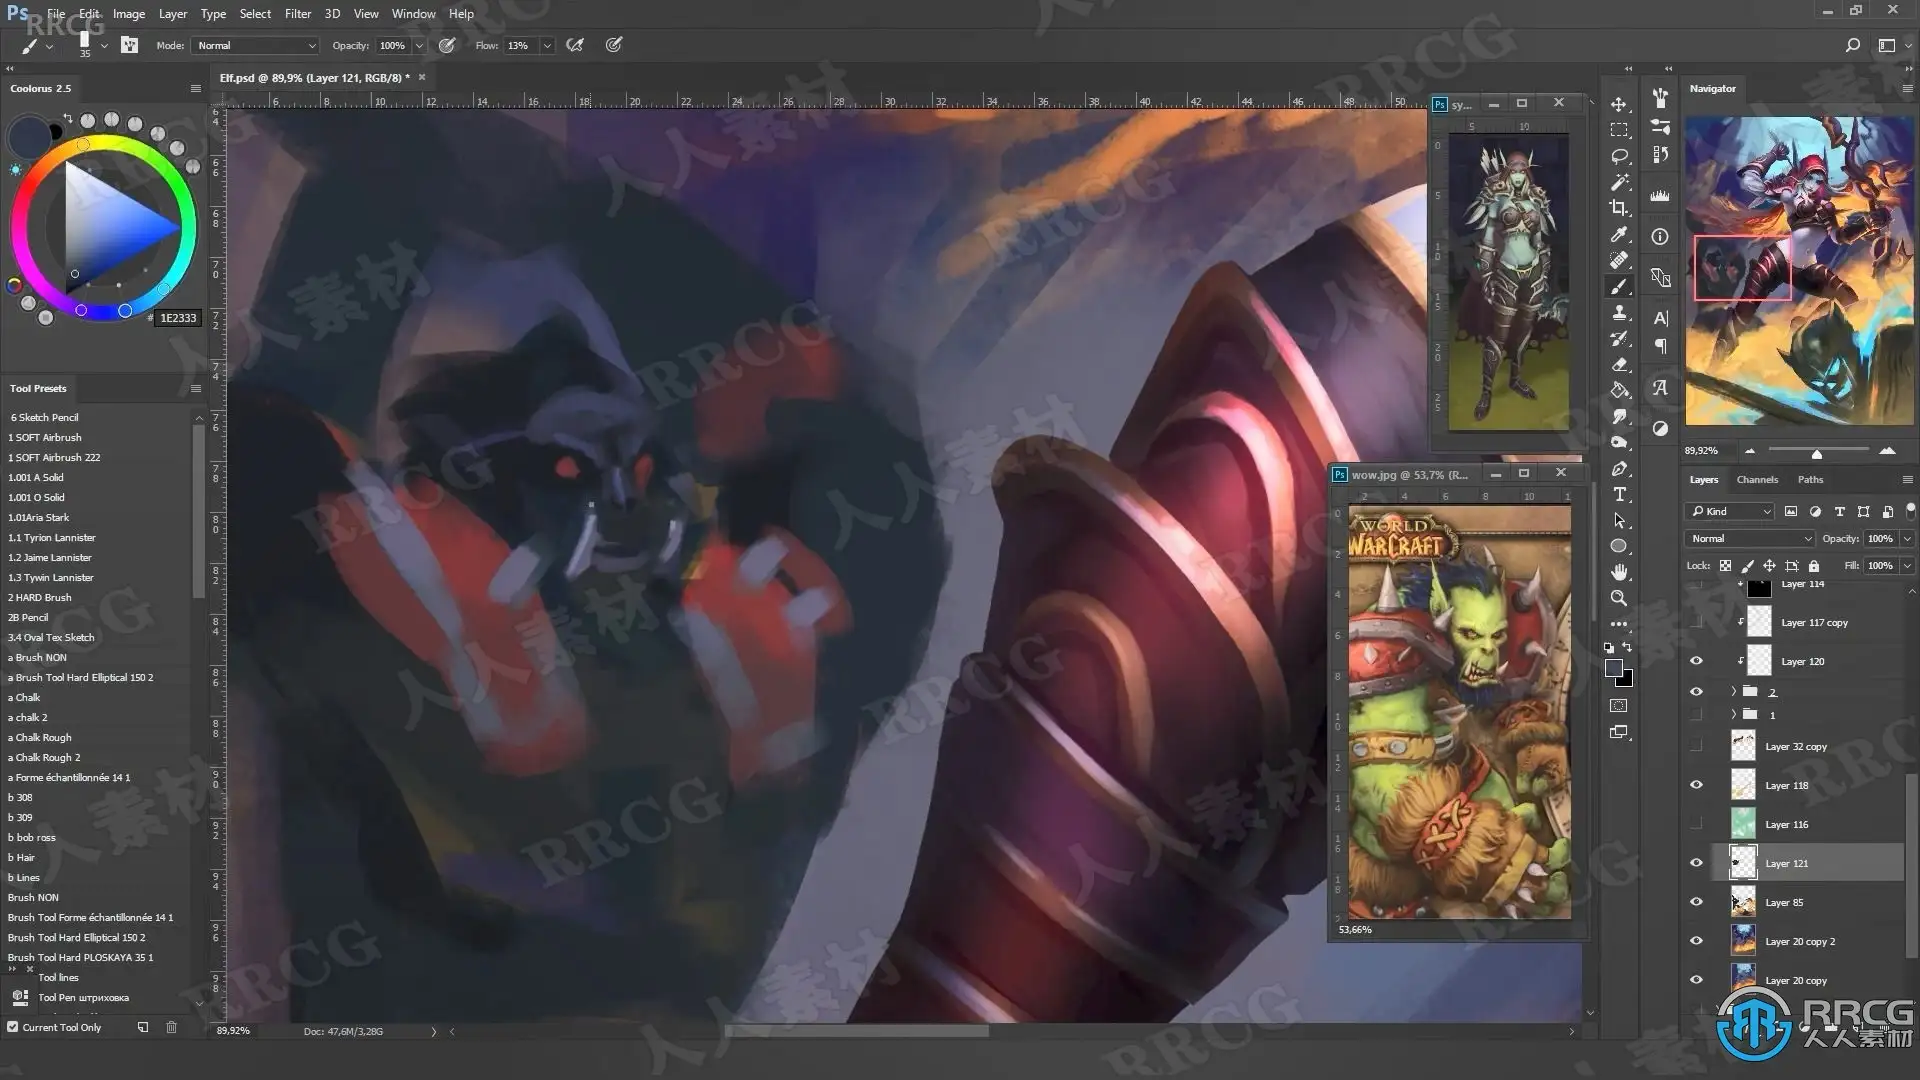1920x1080 pixels.
Task: Select the Clone Stamp tool
Action: tap(1619, 312)
